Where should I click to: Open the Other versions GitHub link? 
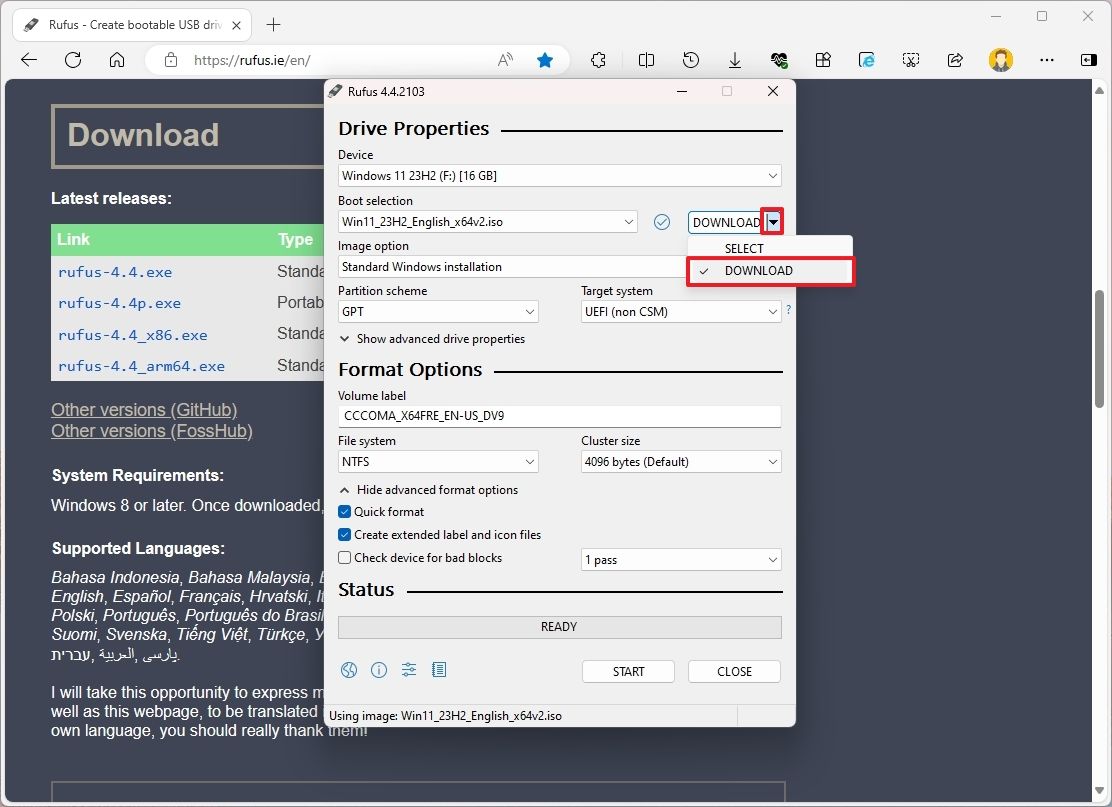[x=143, y=409]
